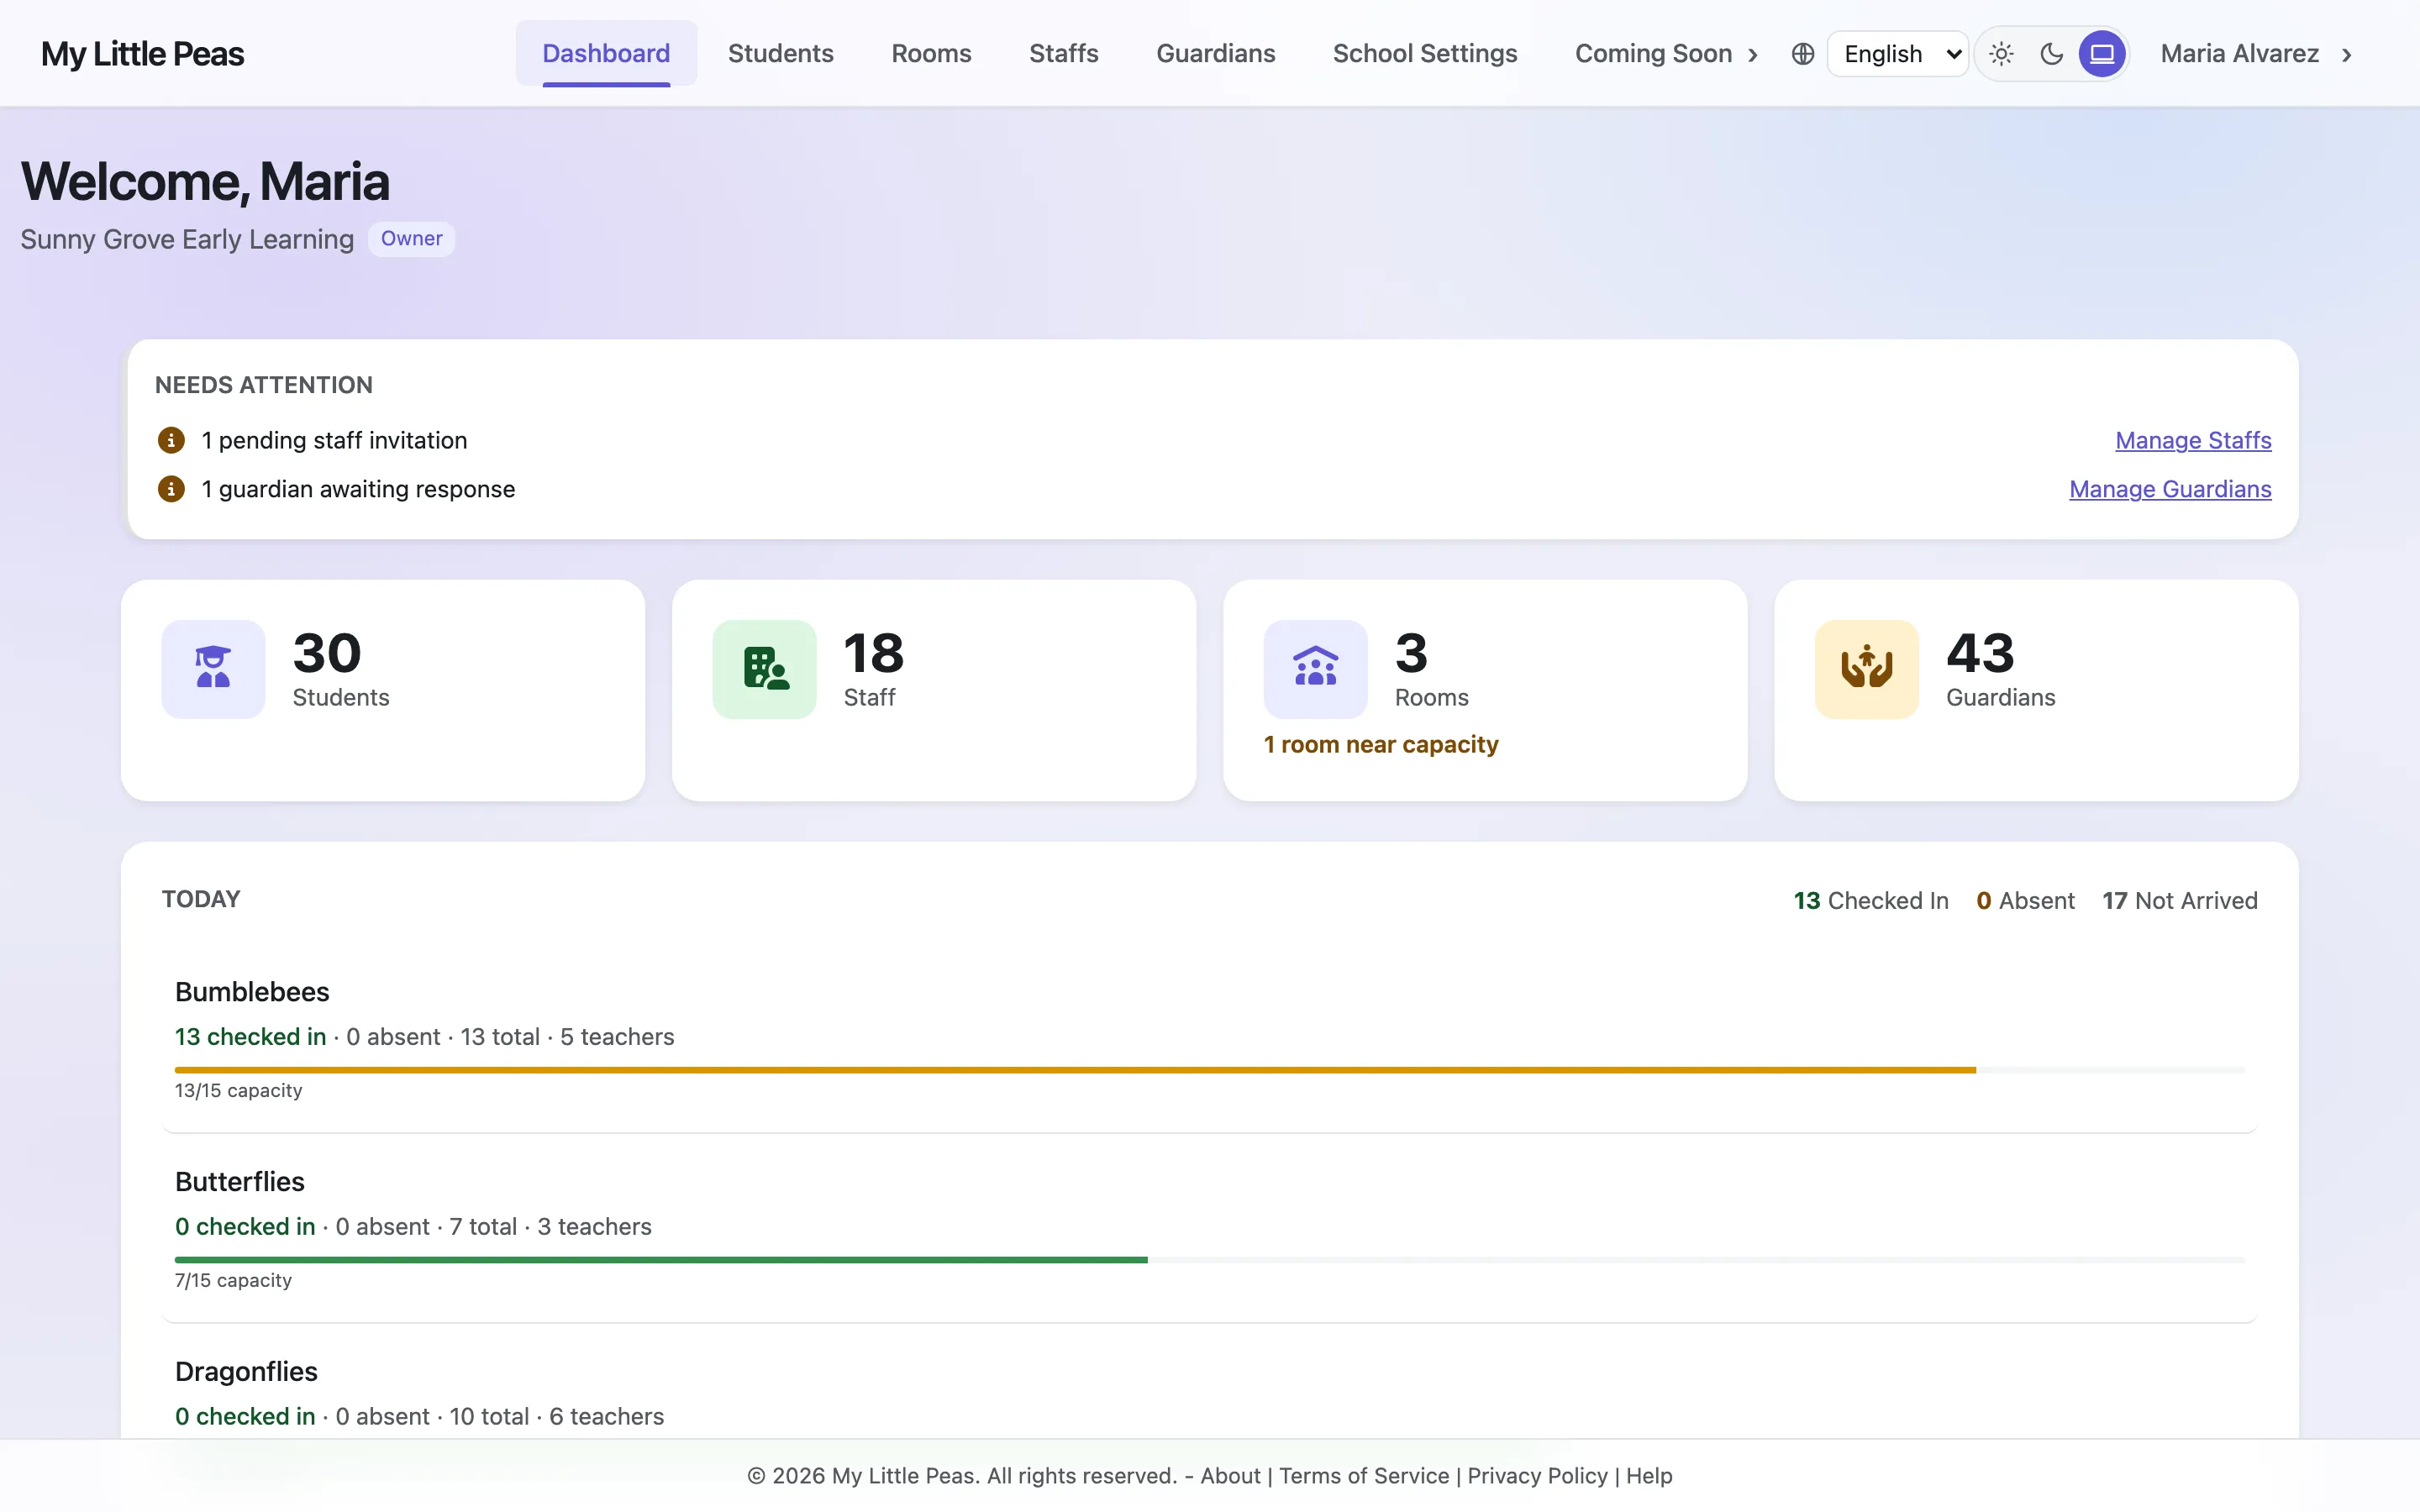
Task: Select the Dashboard tab
Action: [x=606, y=54]
